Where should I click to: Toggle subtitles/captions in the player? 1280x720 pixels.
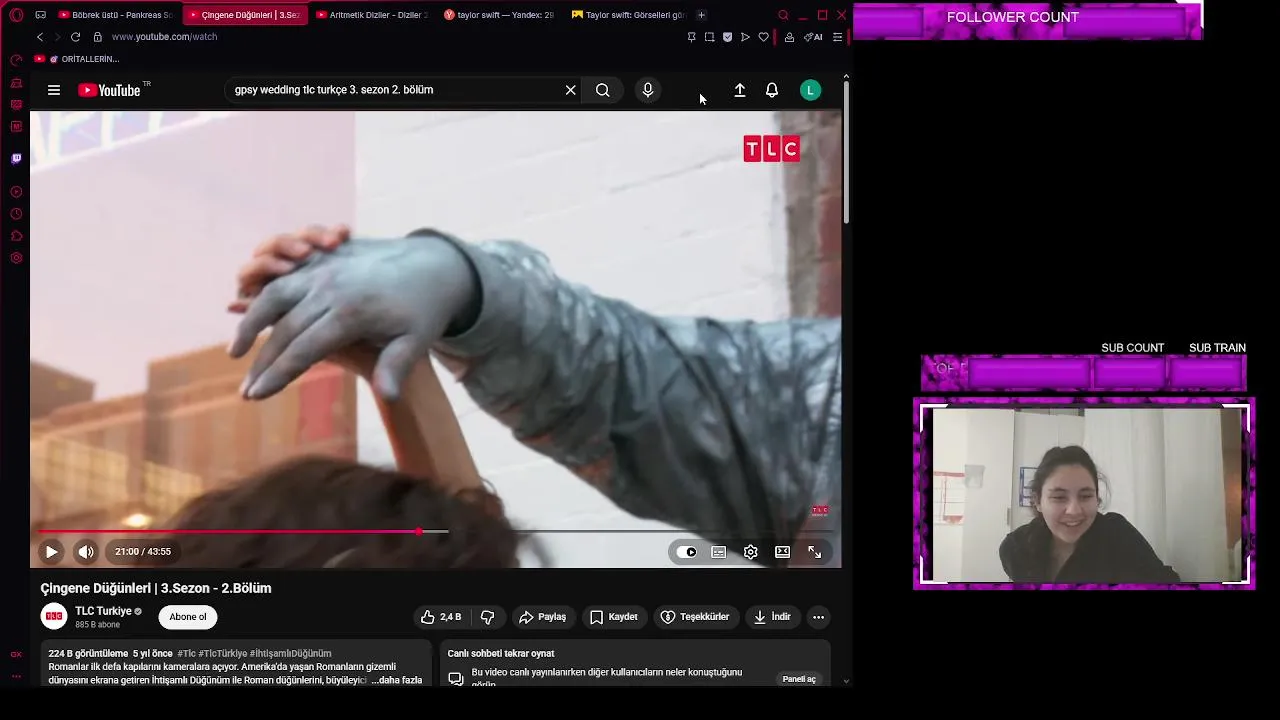718,551
